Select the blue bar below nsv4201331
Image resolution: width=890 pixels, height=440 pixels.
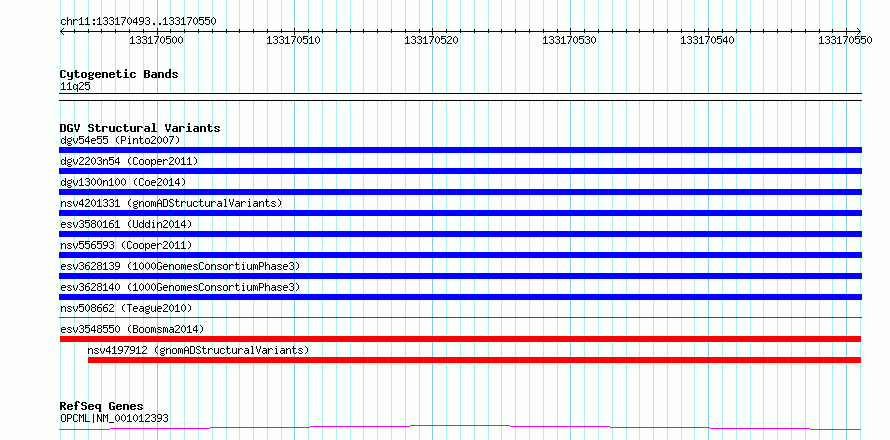(x=460, y=213)
